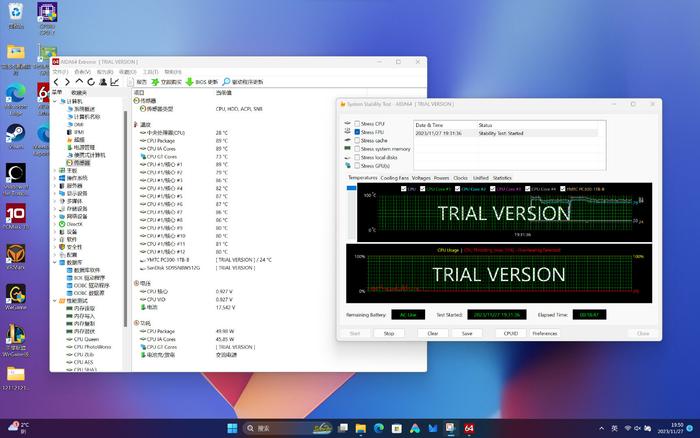Click the user icon in AIDA64 toolbar
700x438 pixels.
point(103,82)
